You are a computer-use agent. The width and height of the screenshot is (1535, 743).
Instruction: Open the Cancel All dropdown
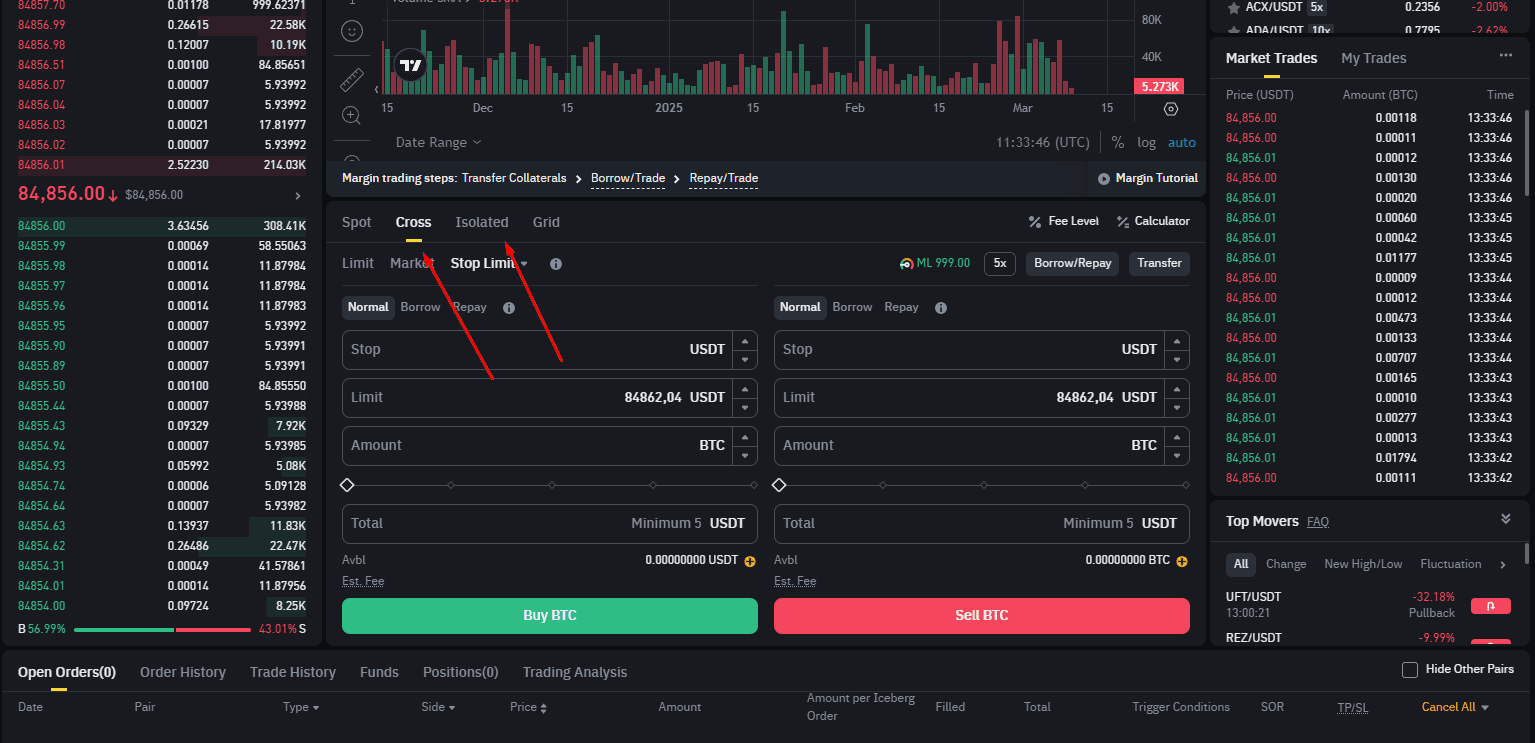point(1455,707)
